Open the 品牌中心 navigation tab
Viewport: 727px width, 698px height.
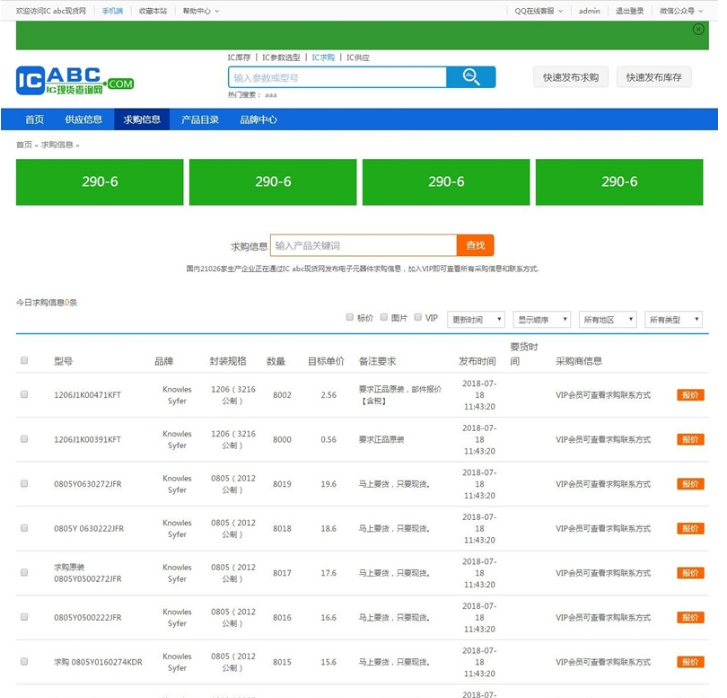point(258,119)
